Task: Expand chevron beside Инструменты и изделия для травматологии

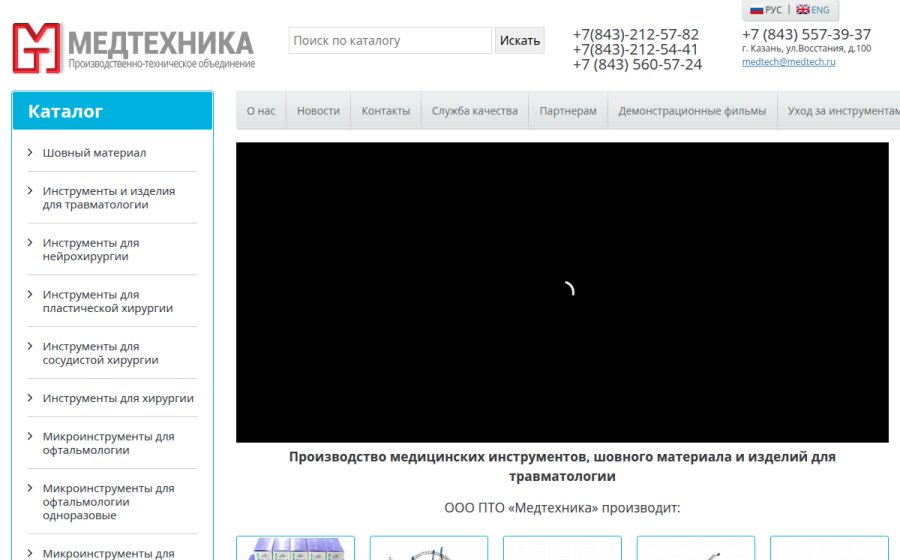Action: tap(30, 190)
